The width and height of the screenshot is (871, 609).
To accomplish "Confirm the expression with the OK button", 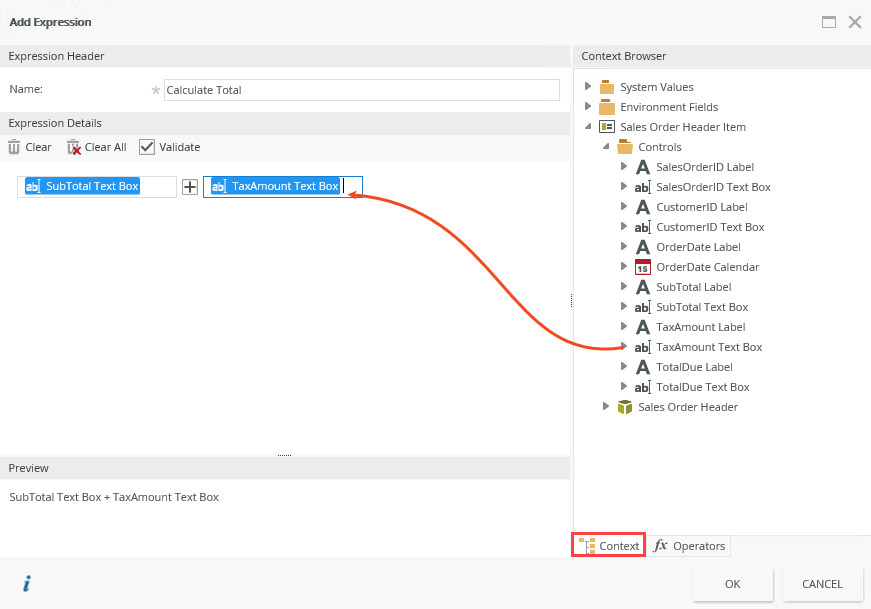I will coord(733,584).
